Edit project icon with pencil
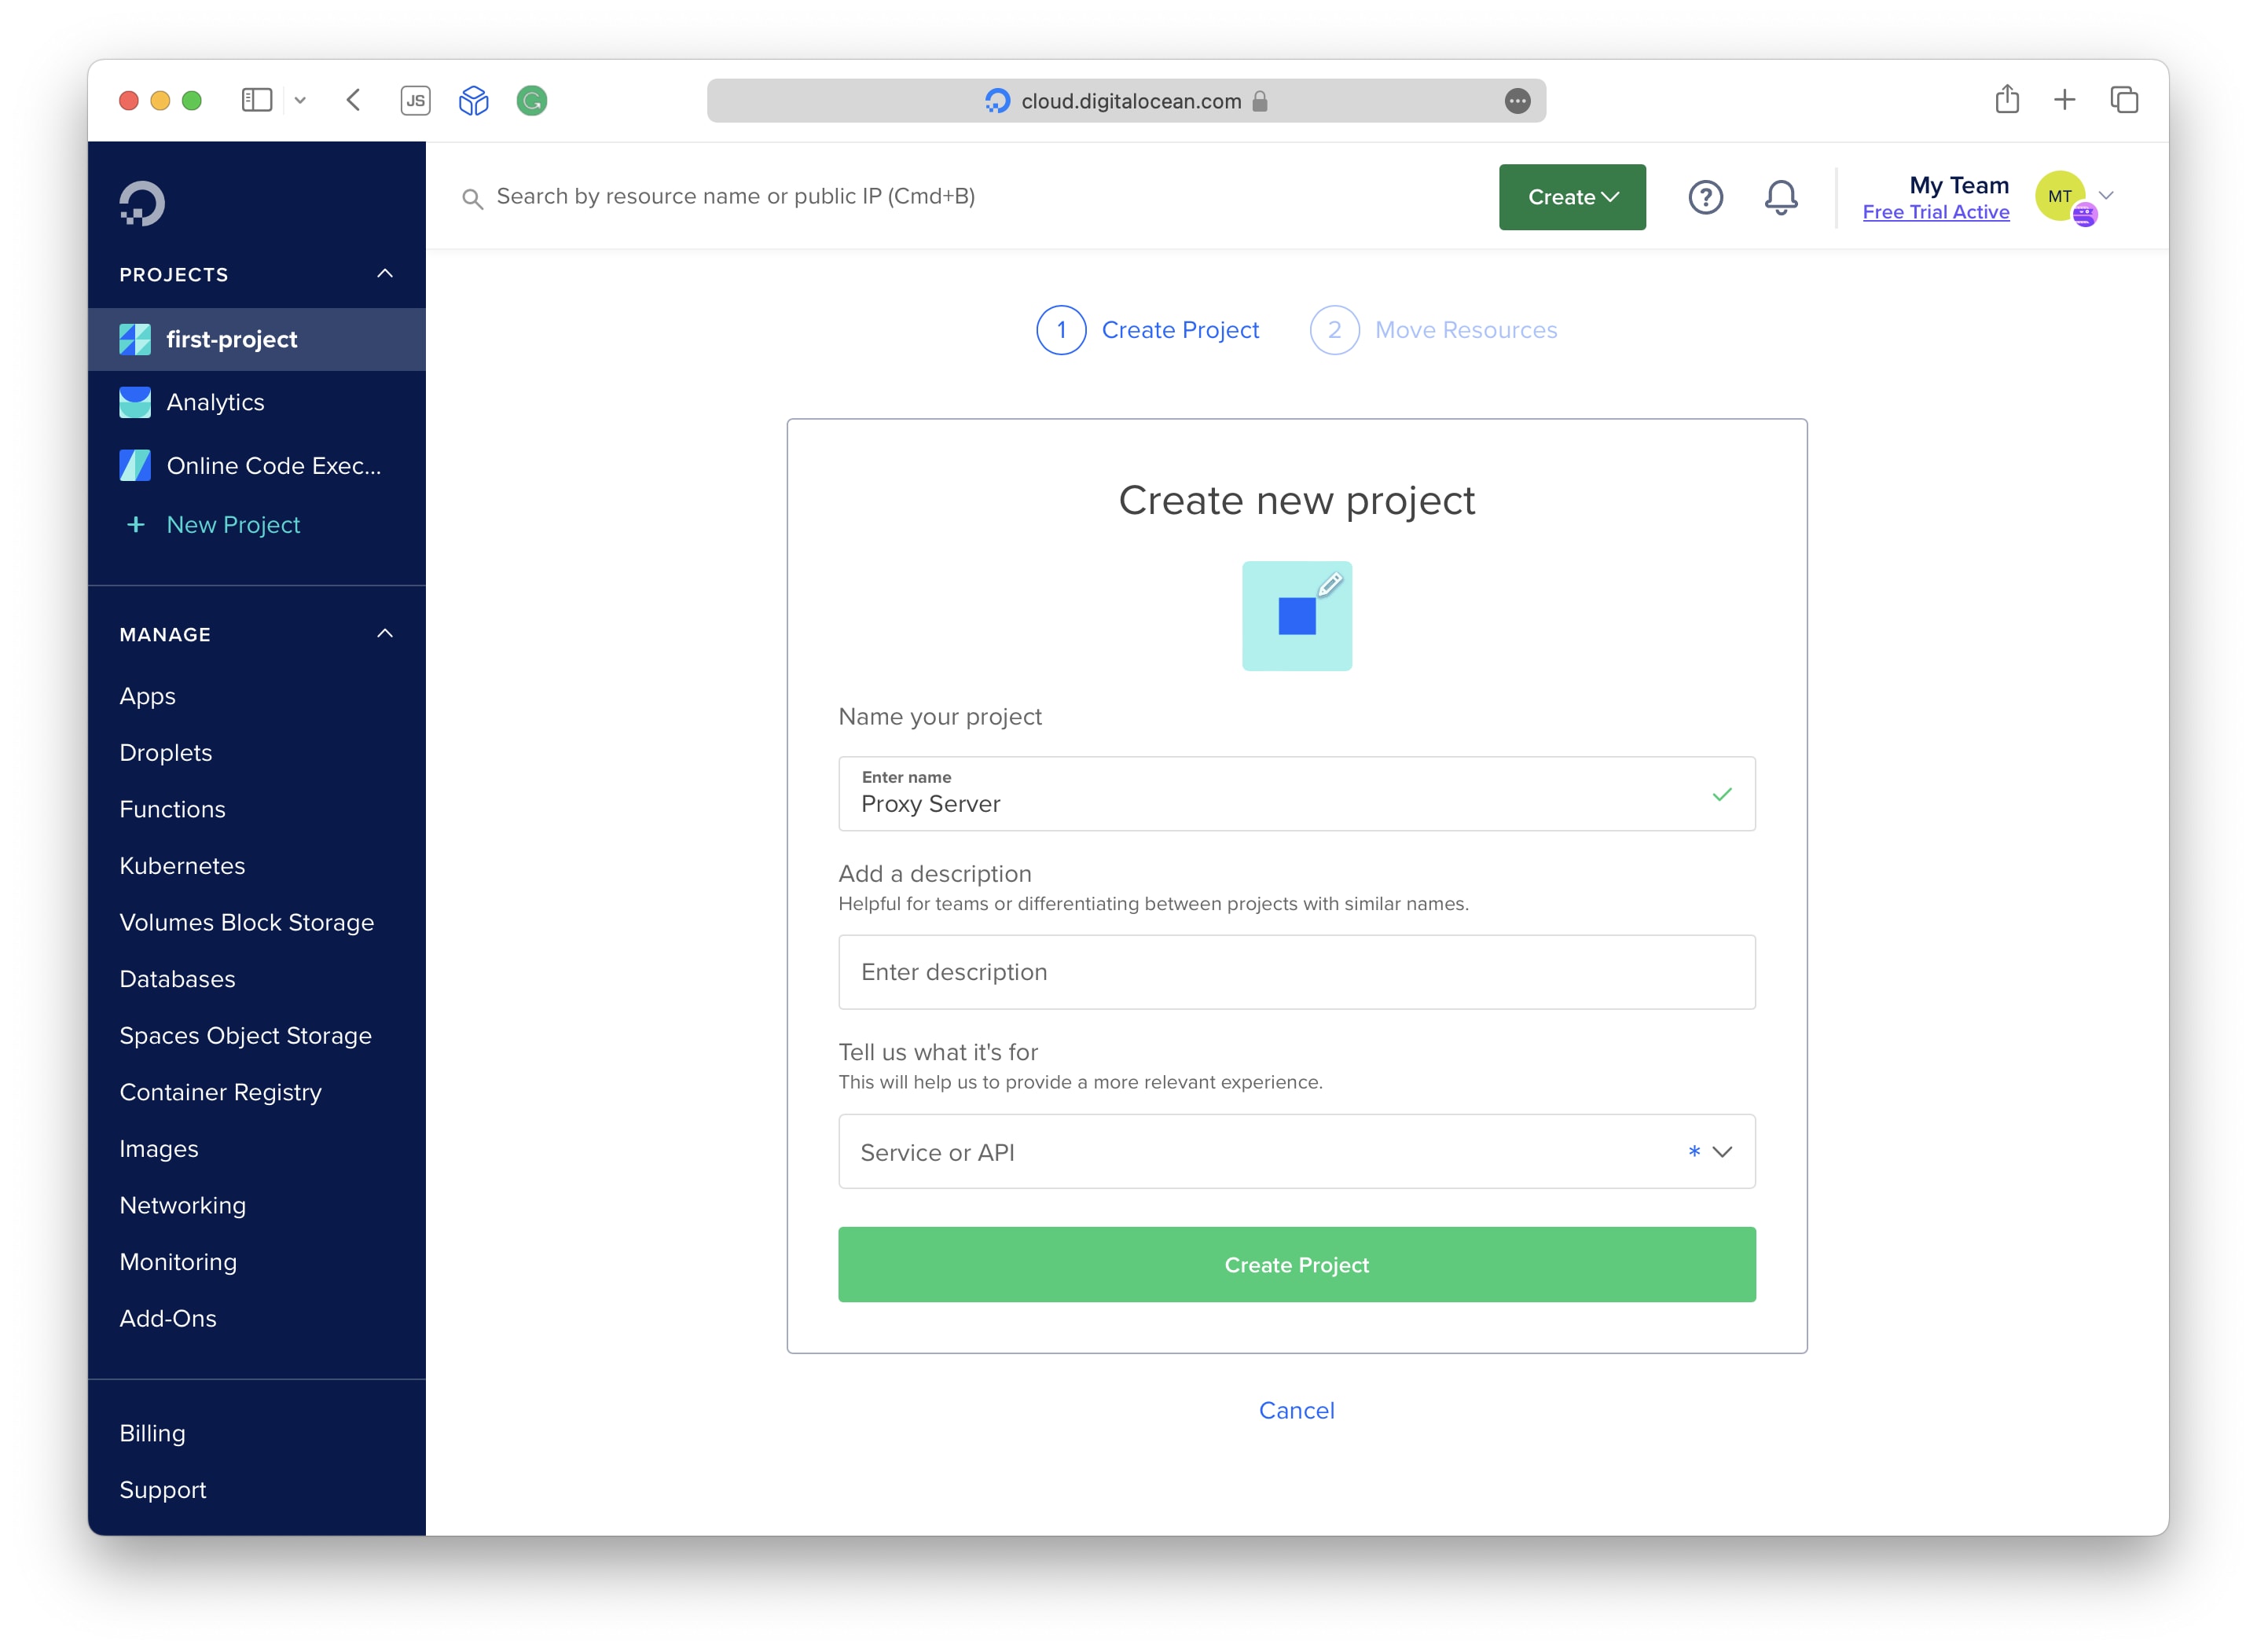This screenshot has height=1652, width=2257. coord(1297,616)
